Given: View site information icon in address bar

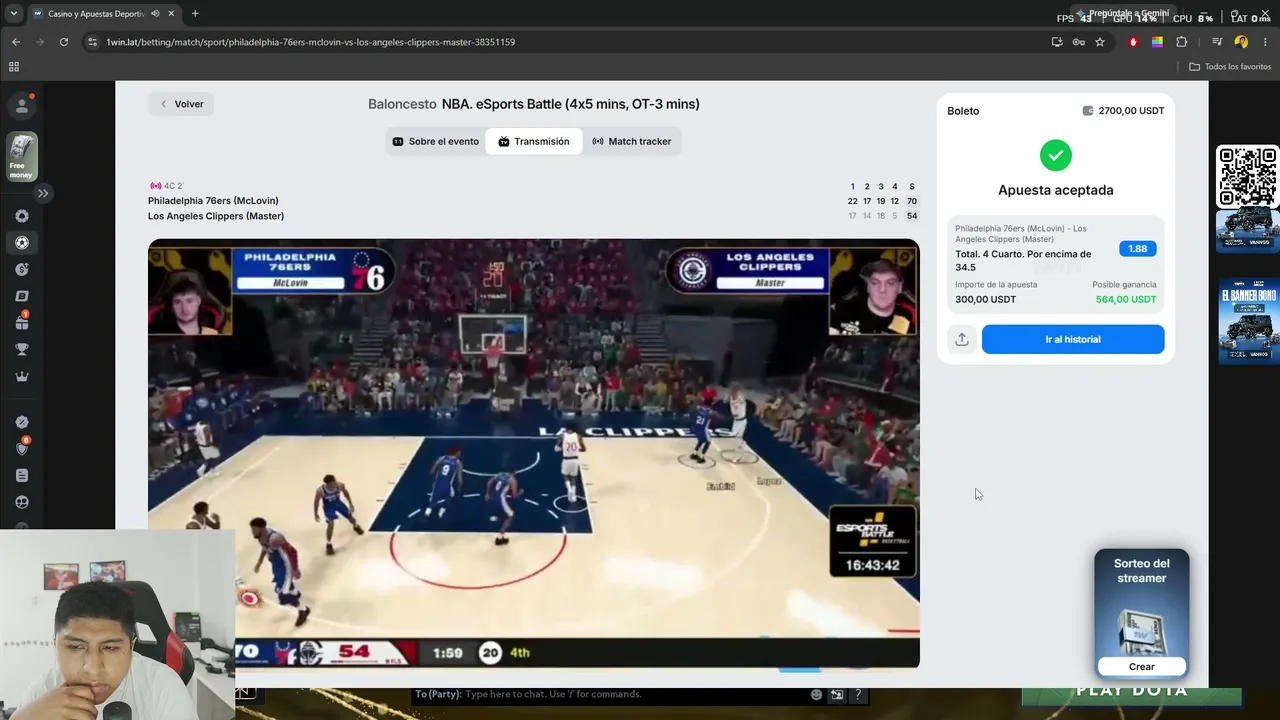Looking at the screenshot, I should click(x=93, y=42).
